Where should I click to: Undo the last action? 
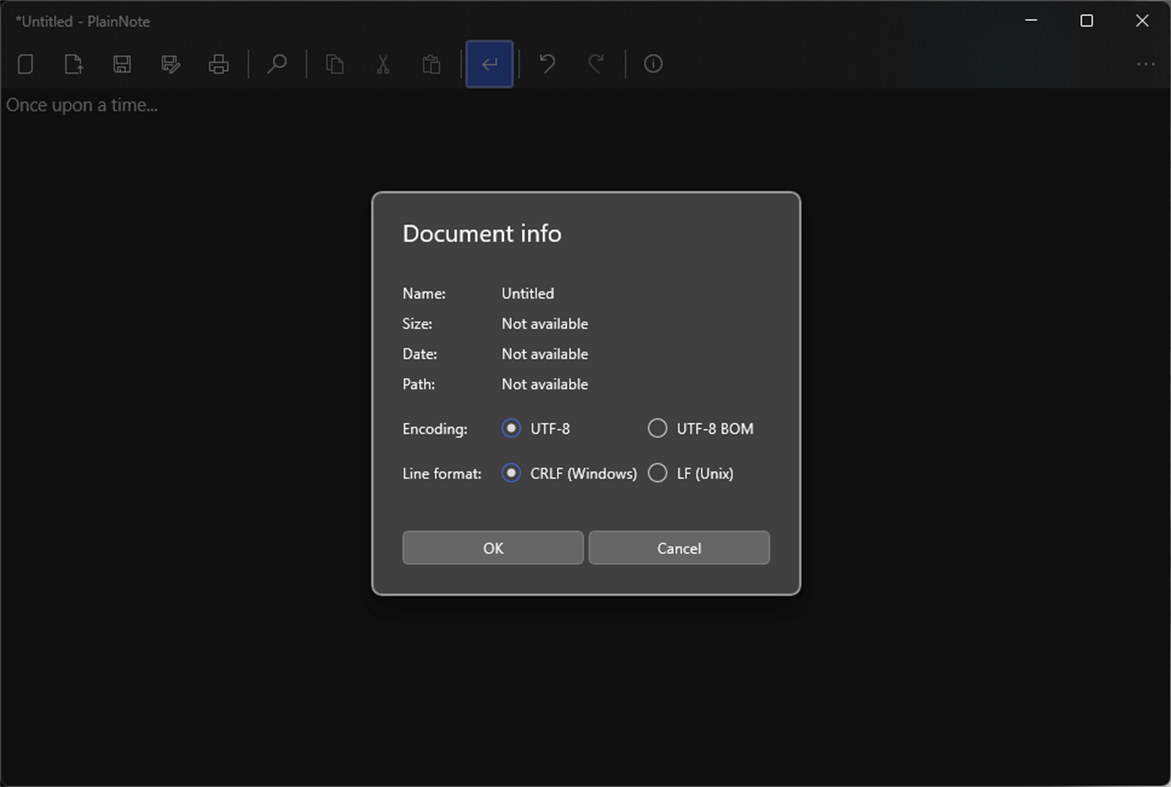[x=546, y=63]
